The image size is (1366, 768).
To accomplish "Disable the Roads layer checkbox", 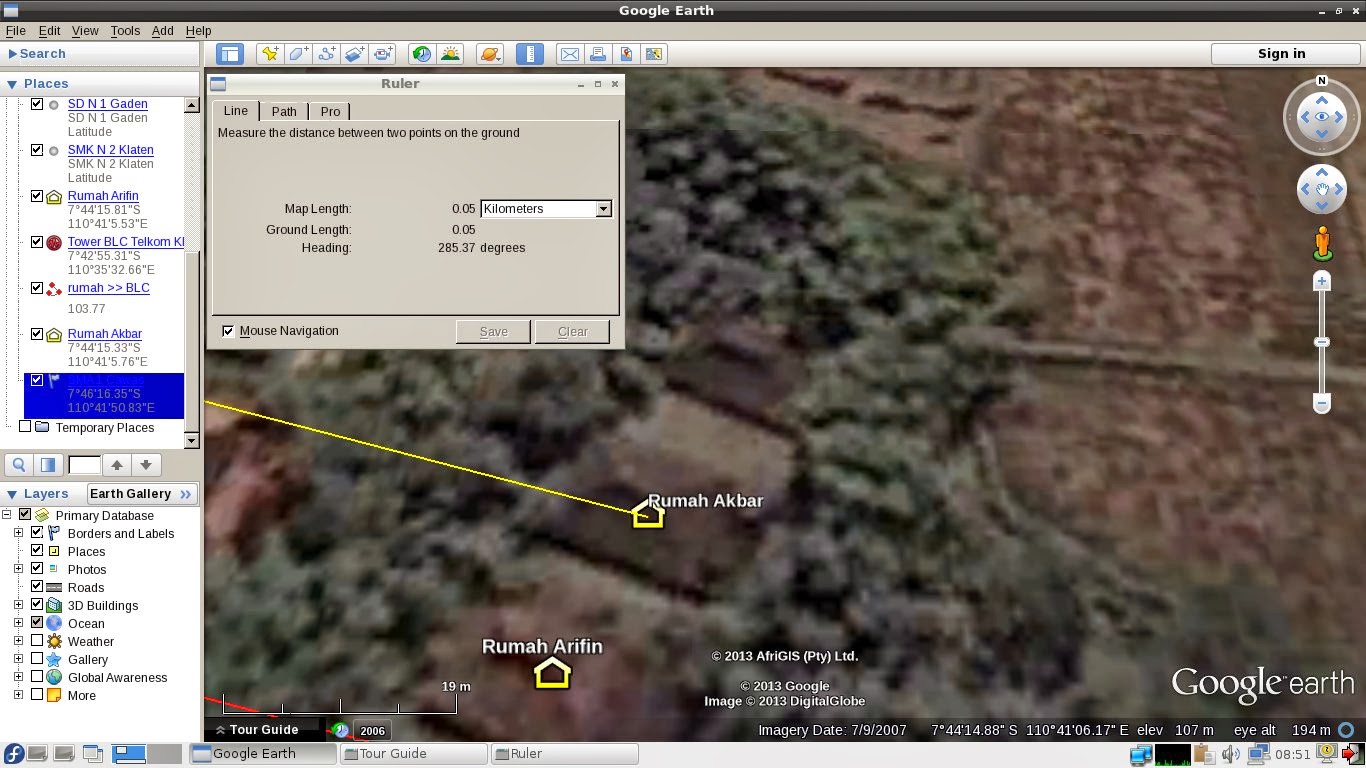I will coord(37,587).
